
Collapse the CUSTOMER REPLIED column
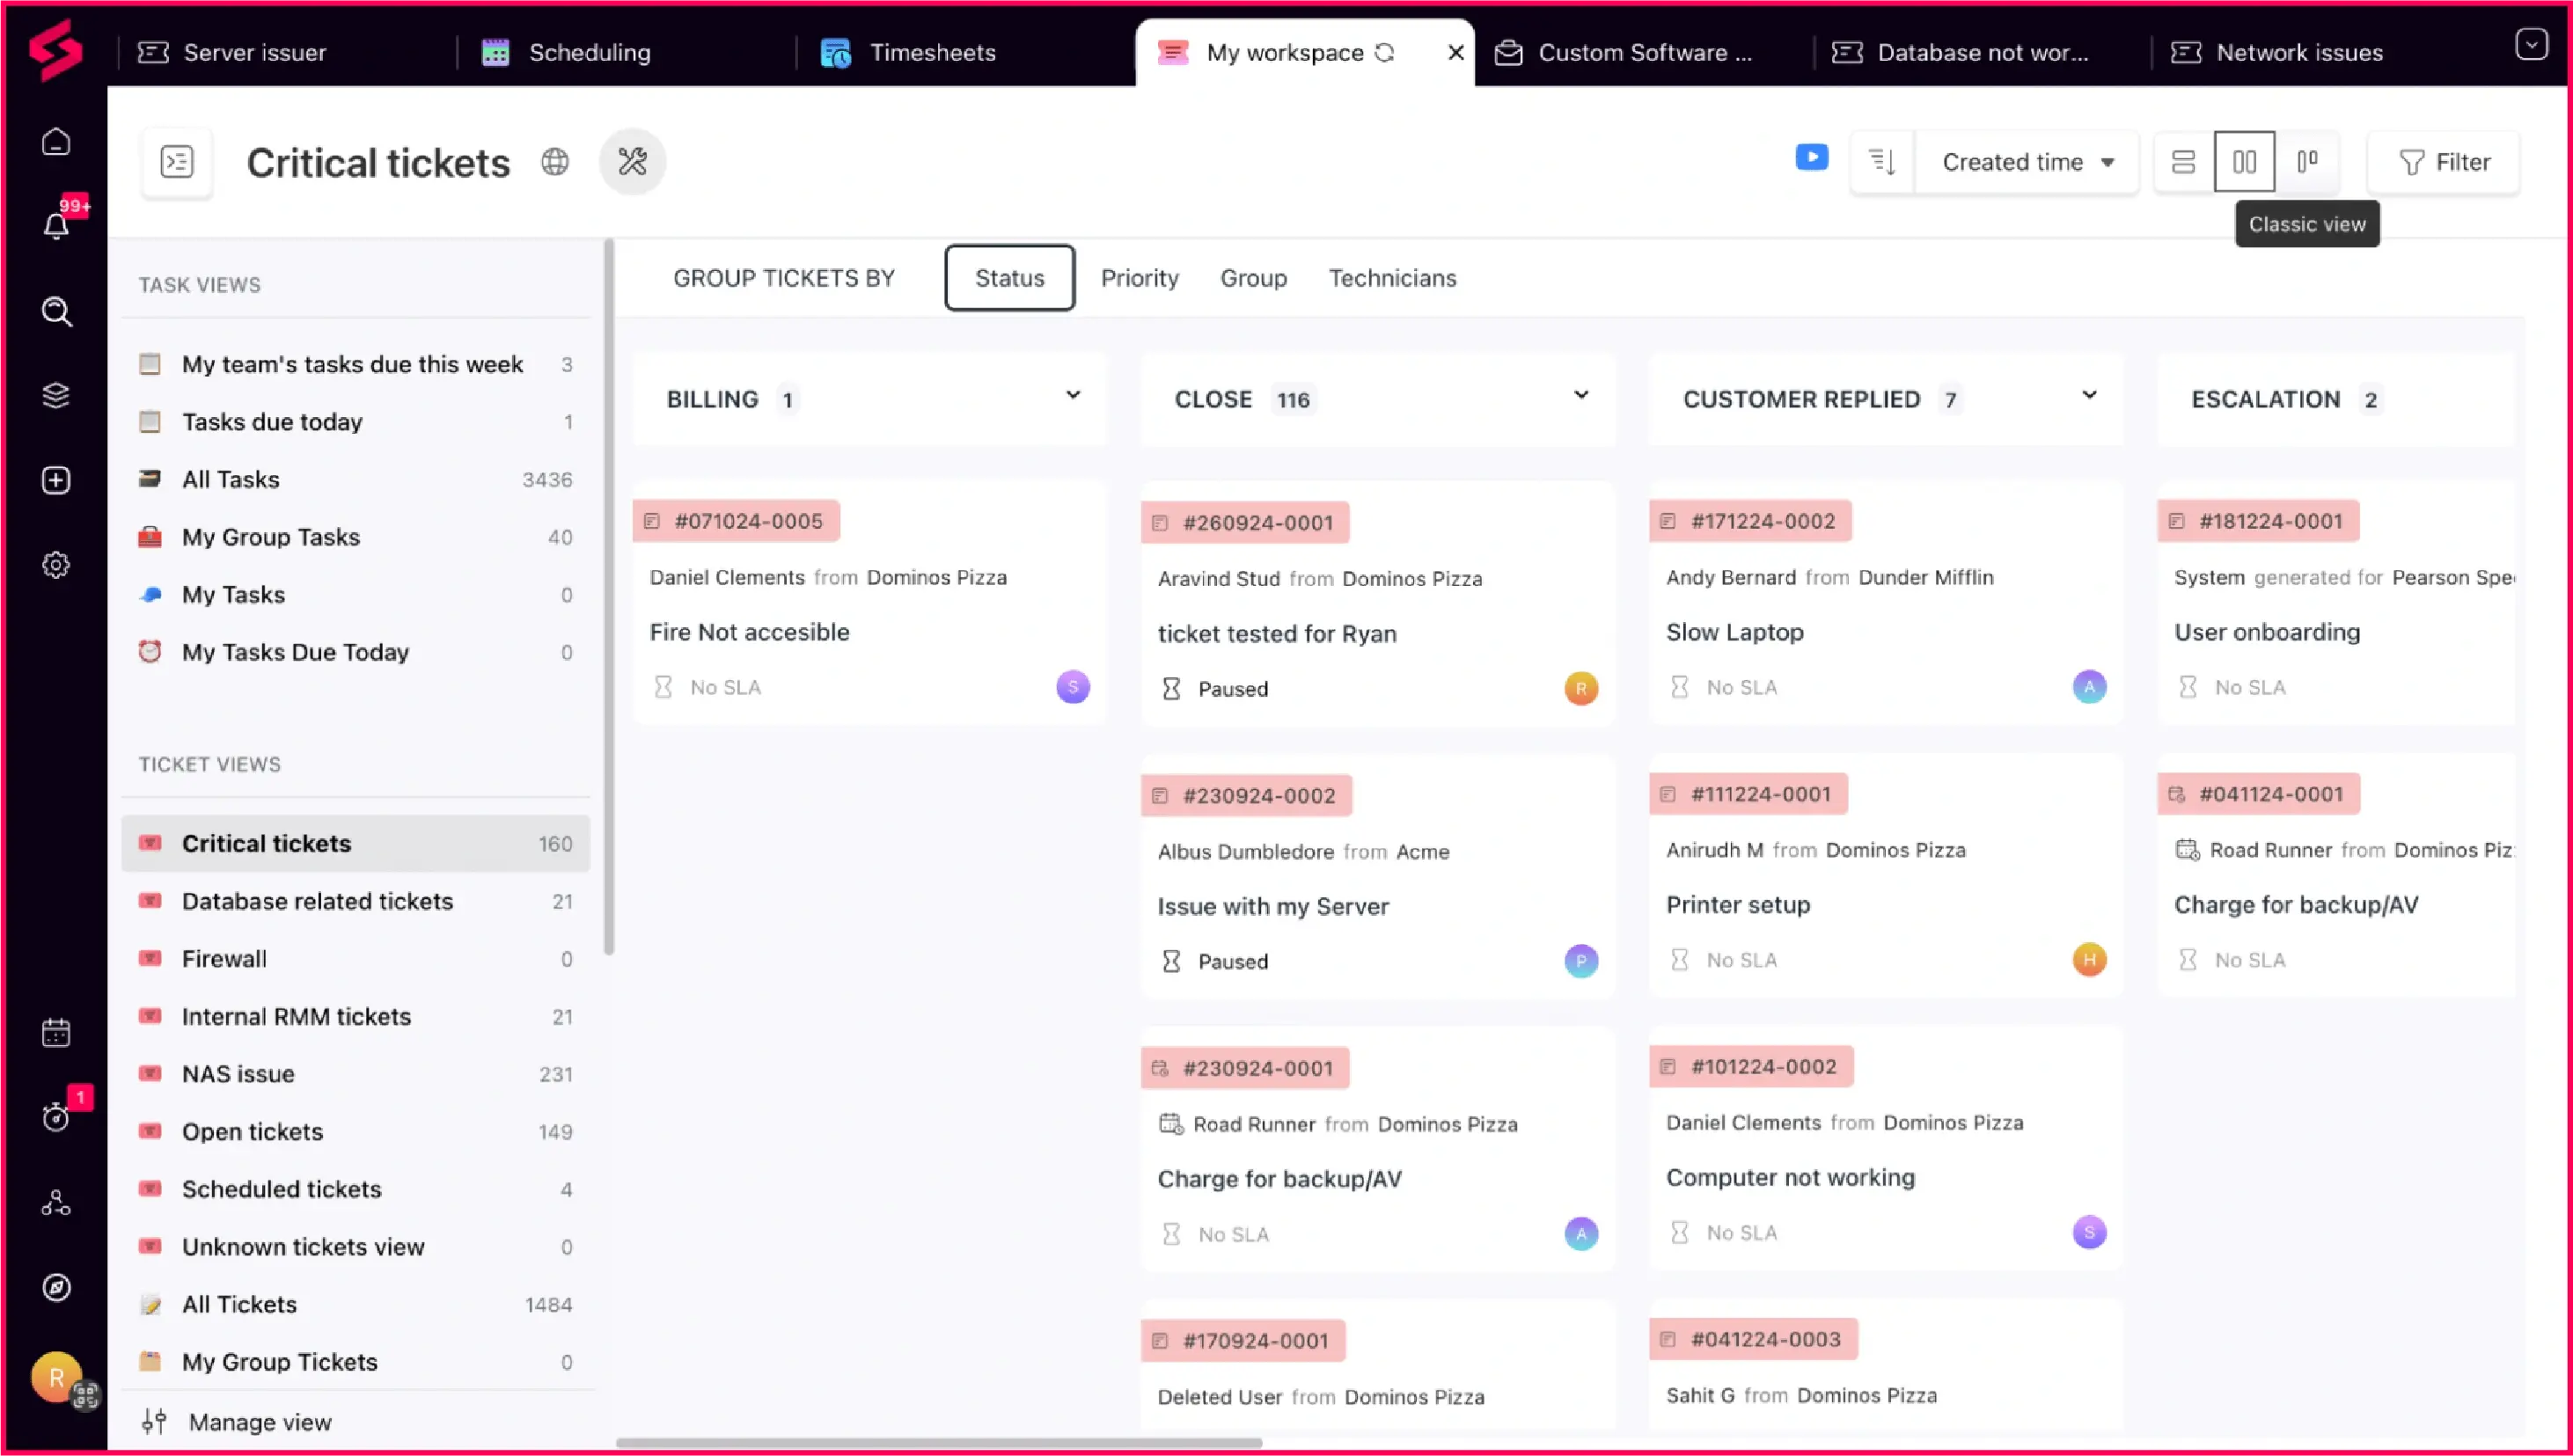(x=2089, y=394)
